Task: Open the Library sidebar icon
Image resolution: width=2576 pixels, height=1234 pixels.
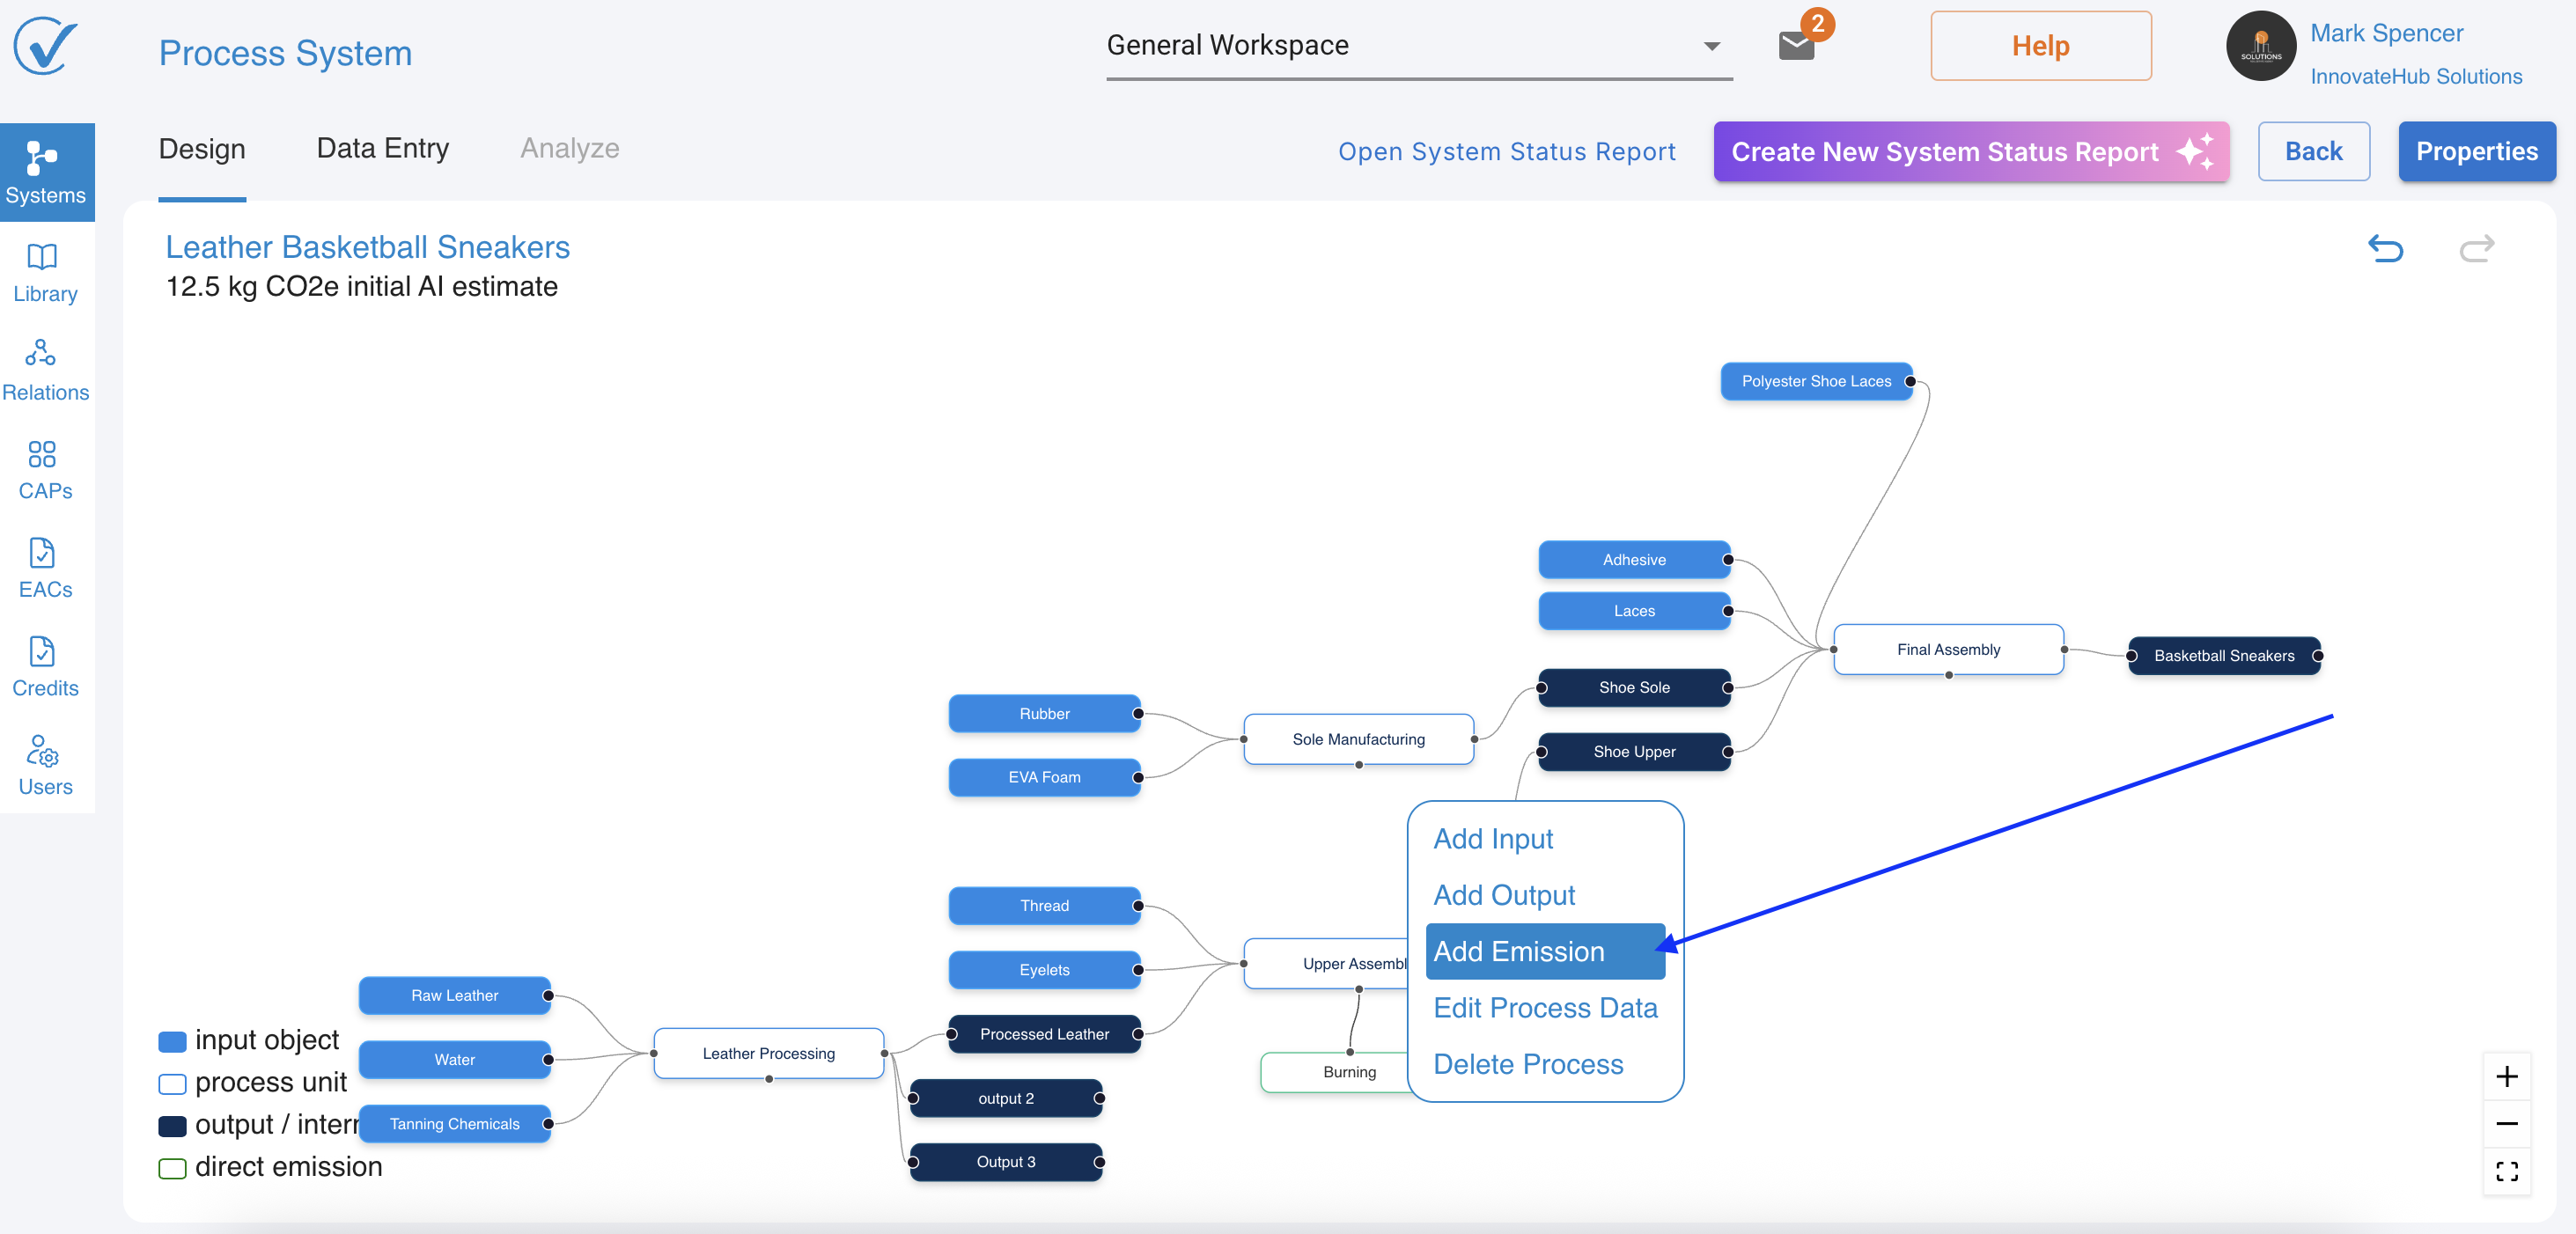Action: click(x=43, y=258)
